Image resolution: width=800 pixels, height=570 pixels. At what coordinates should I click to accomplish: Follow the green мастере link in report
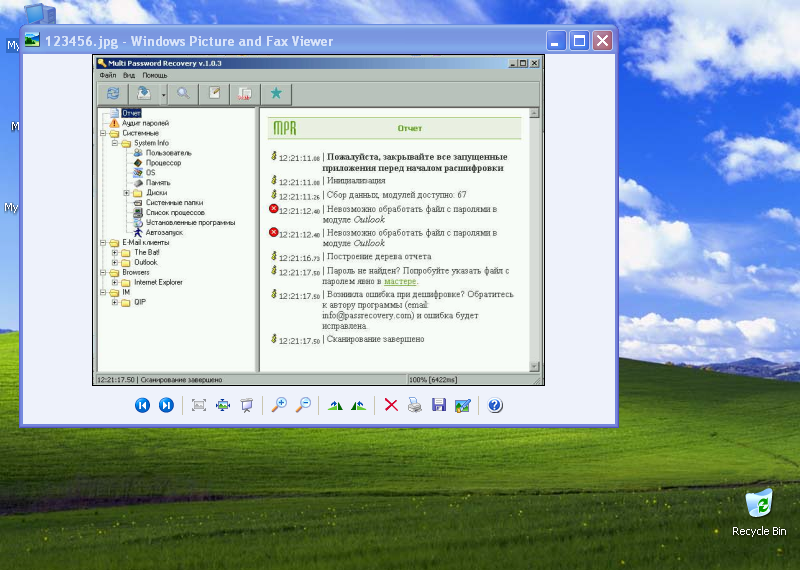pyautogui.click(x=400, y=281)
